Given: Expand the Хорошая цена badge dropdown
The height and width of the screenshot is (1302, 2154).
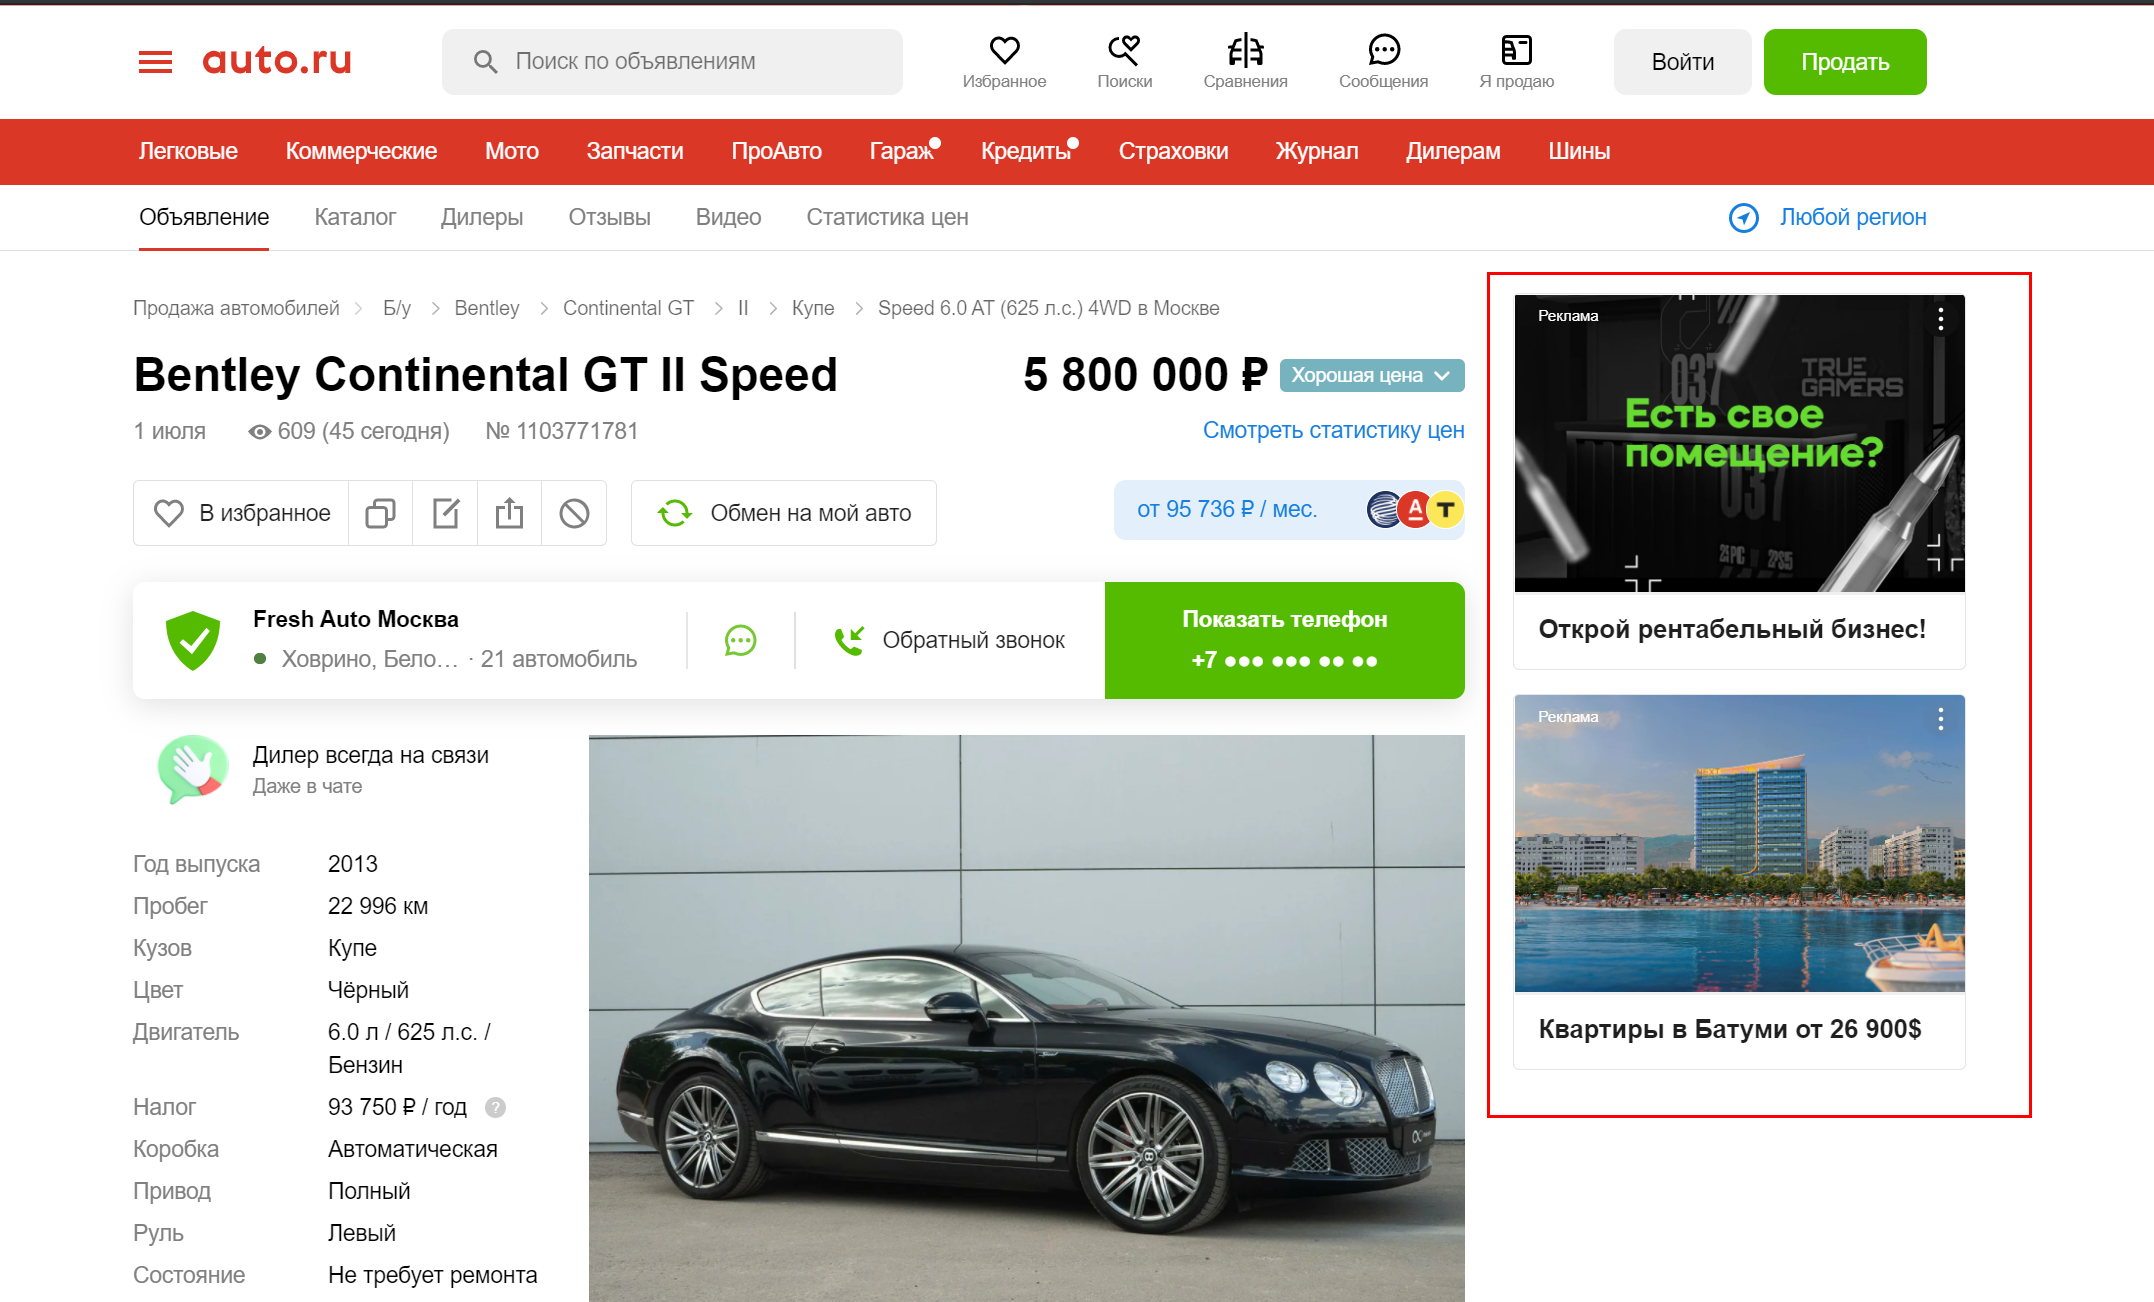Looking at the screenshot, I should pos(1371,376).
